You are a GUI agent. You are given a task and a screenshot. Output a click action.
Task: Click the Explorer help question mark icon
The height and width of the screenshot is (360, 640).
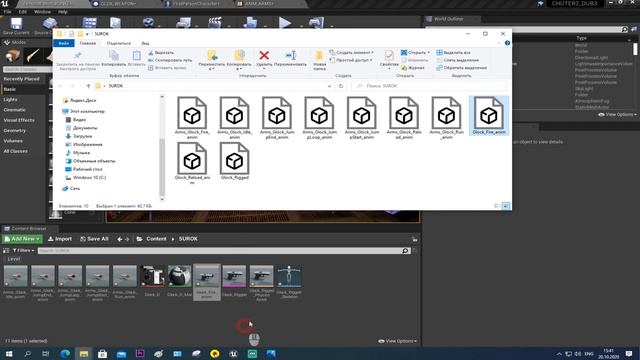pos(507,43)
